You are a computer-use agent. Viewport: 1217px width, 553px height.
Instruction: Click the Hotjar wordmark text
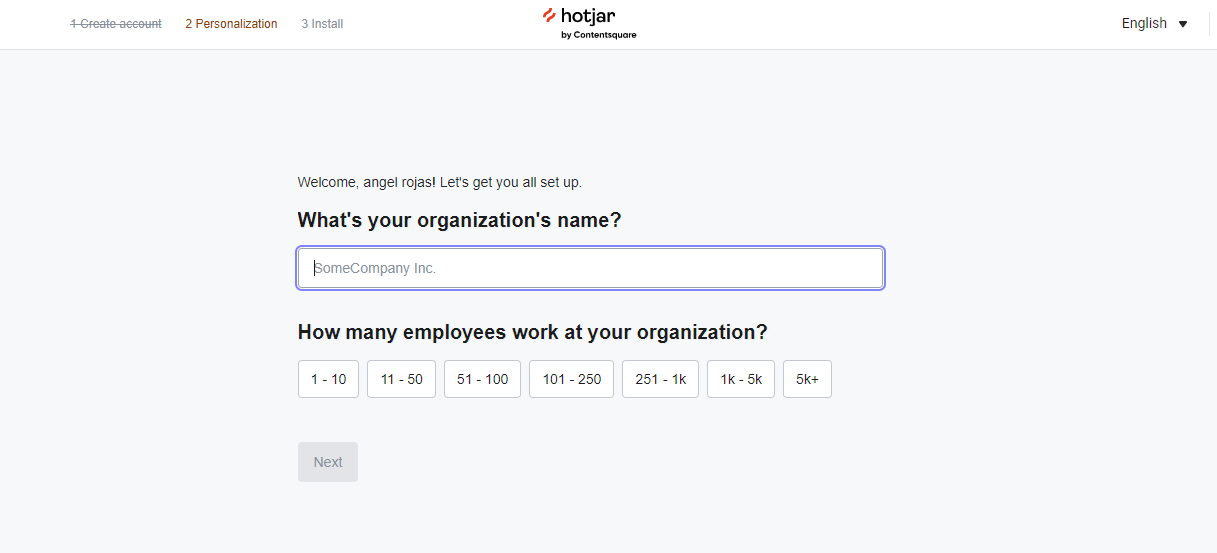click(588, 16)
